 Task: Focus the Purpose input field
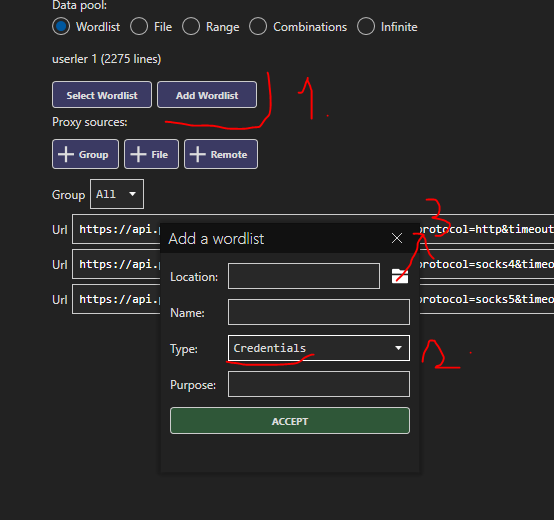click(x=319, y=384)
